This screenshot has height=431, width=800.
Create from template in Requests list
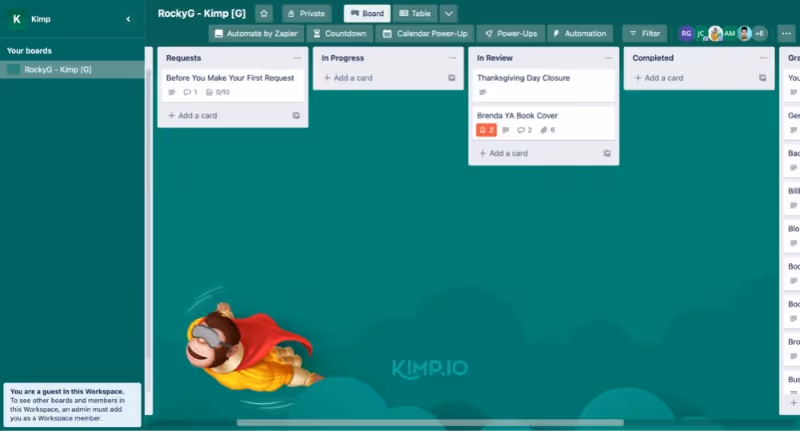pyautogui.click(x=296, y=116)
